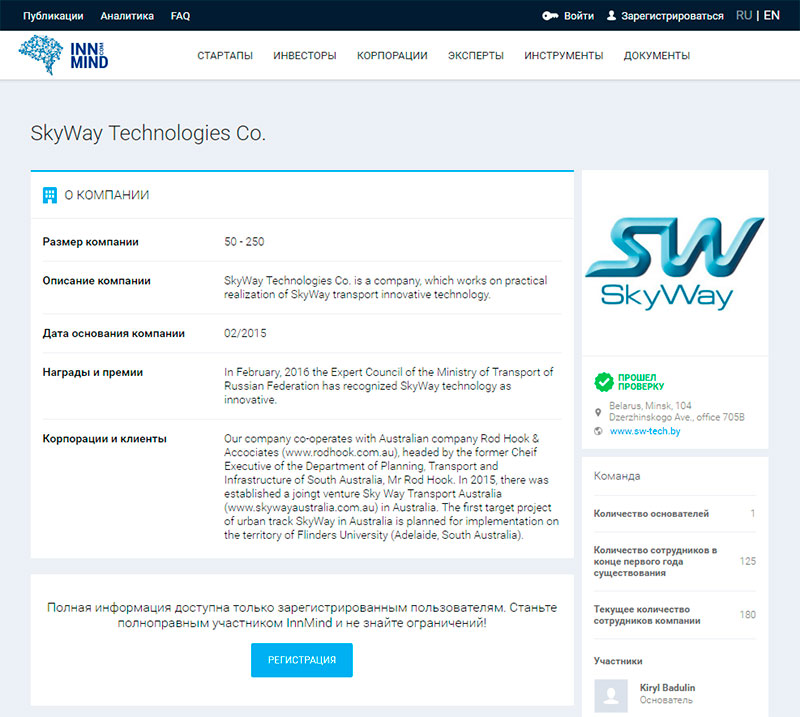800x717 pixels.
Task: Switch to the СТАРТАПЫ section
Action: point(225,56)
